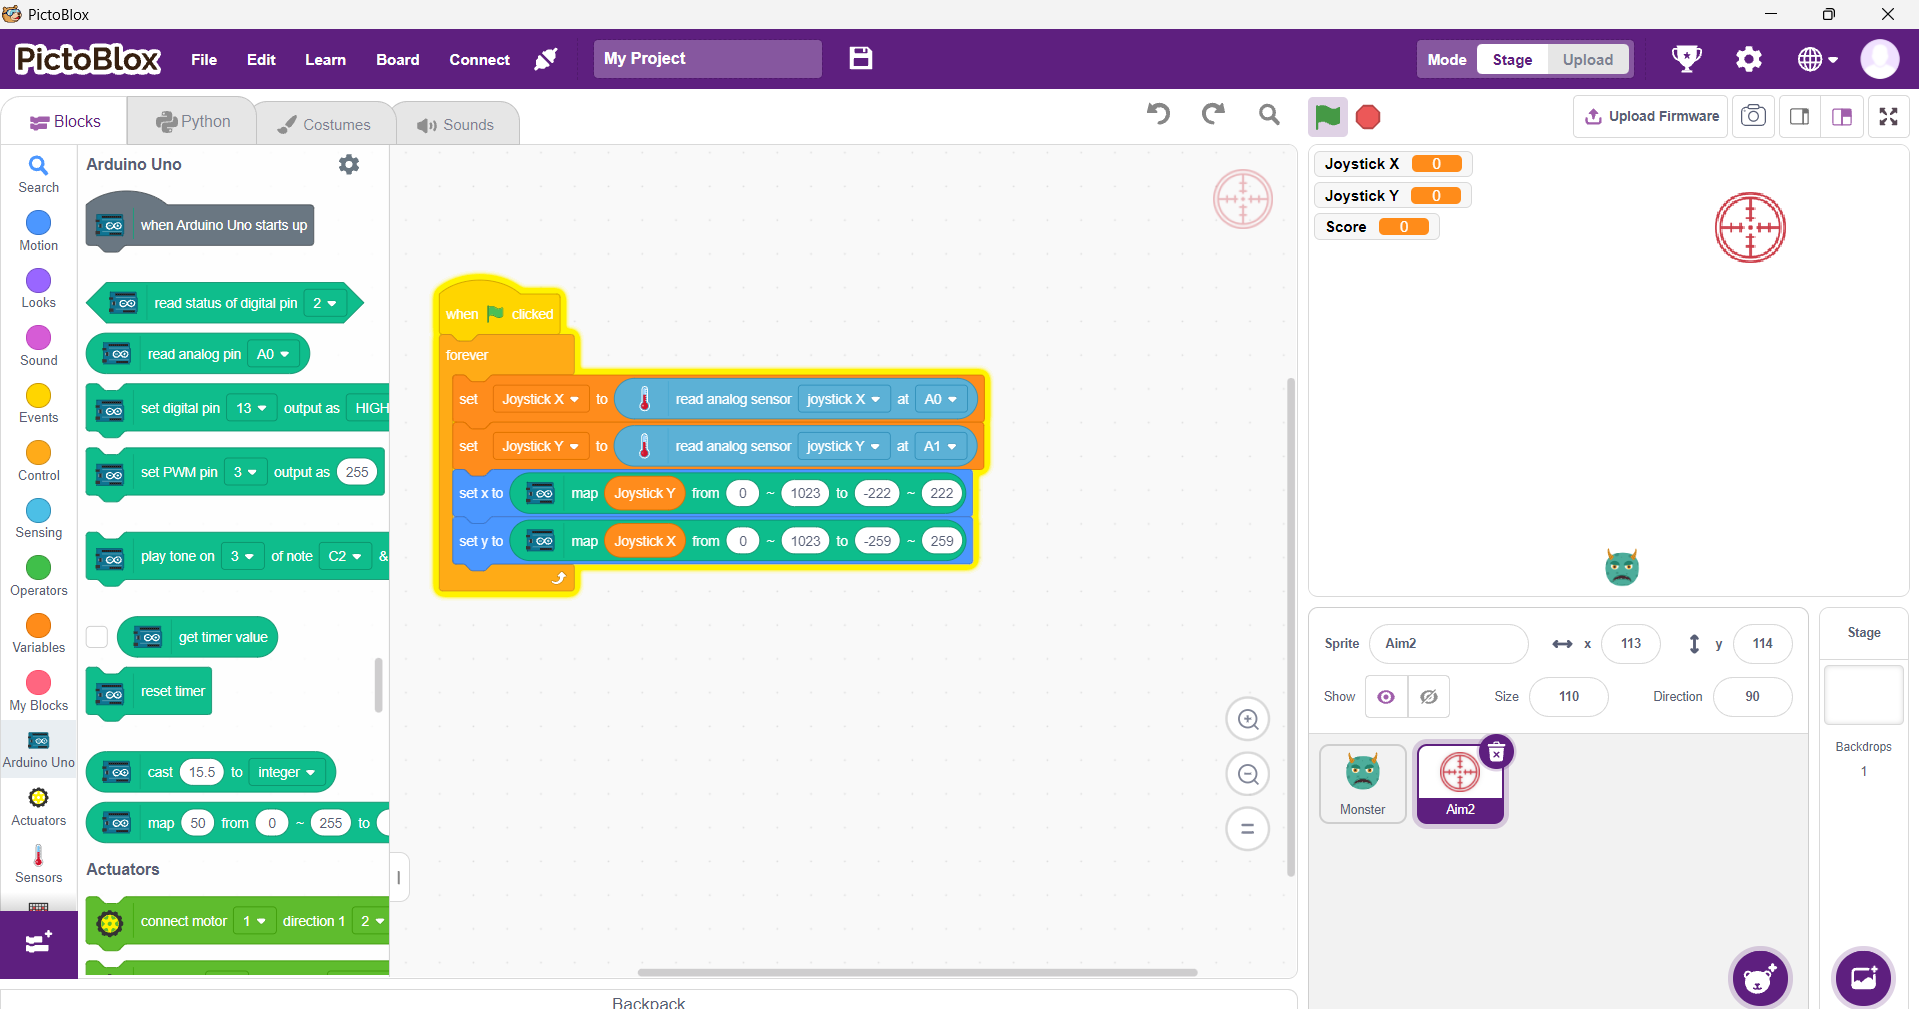The height and width of the screenshot is (1009, 1919).
Task: Redo the last action
Action: [x=1213, y=114]
